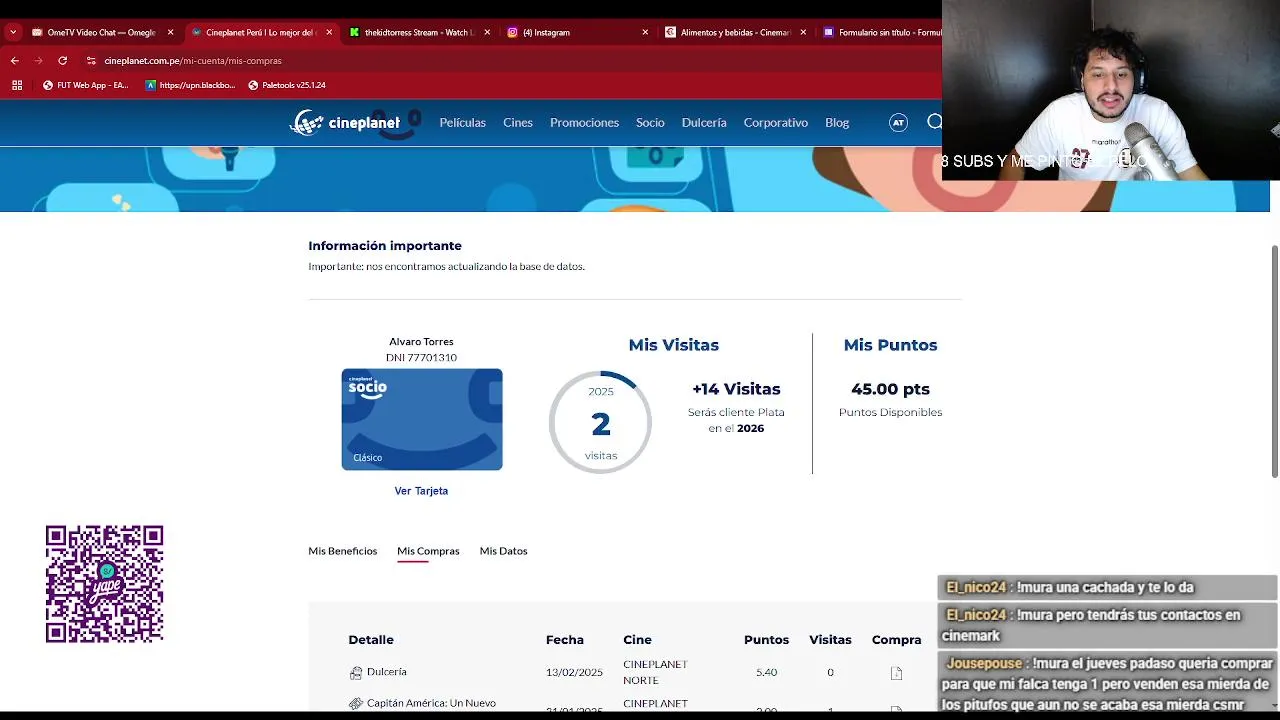Click the Información importante heading

pos(385,246)
